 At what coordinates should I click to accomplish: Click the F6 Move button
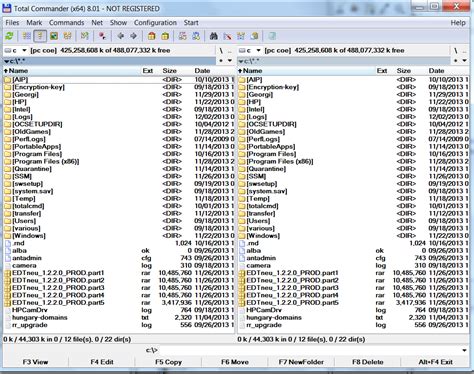tap(235, 362)
